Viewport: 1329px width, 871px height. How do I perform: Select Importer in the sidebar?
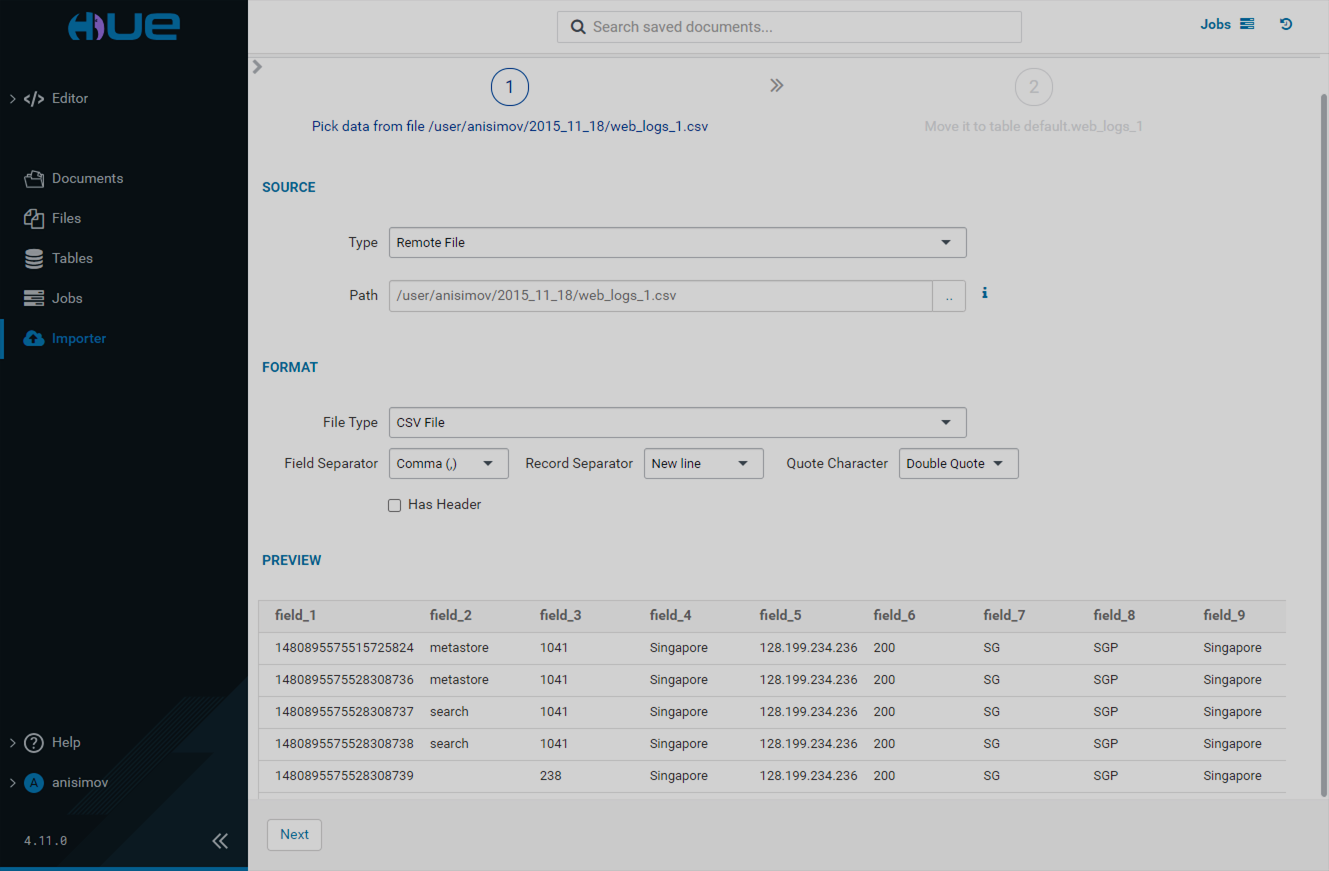[79, 338]
